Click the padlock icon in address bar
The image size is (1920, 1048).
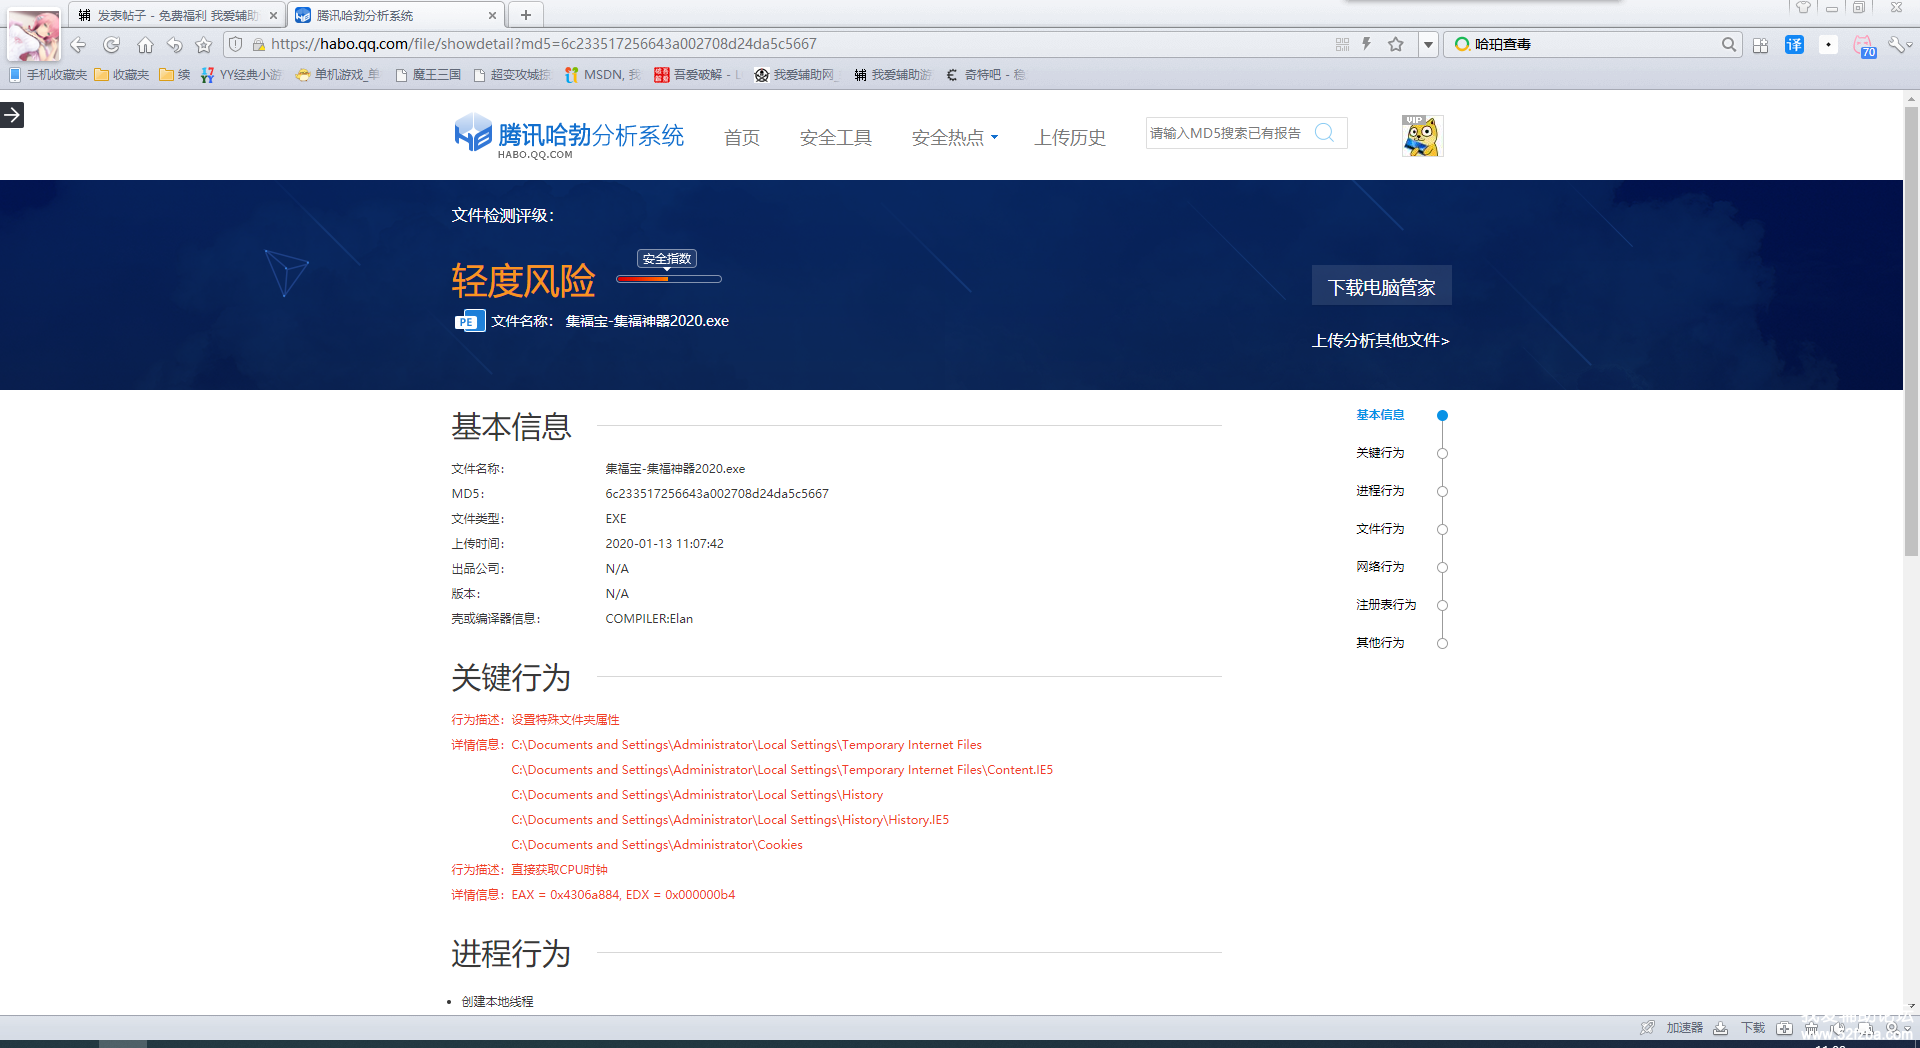pos(258,44)
